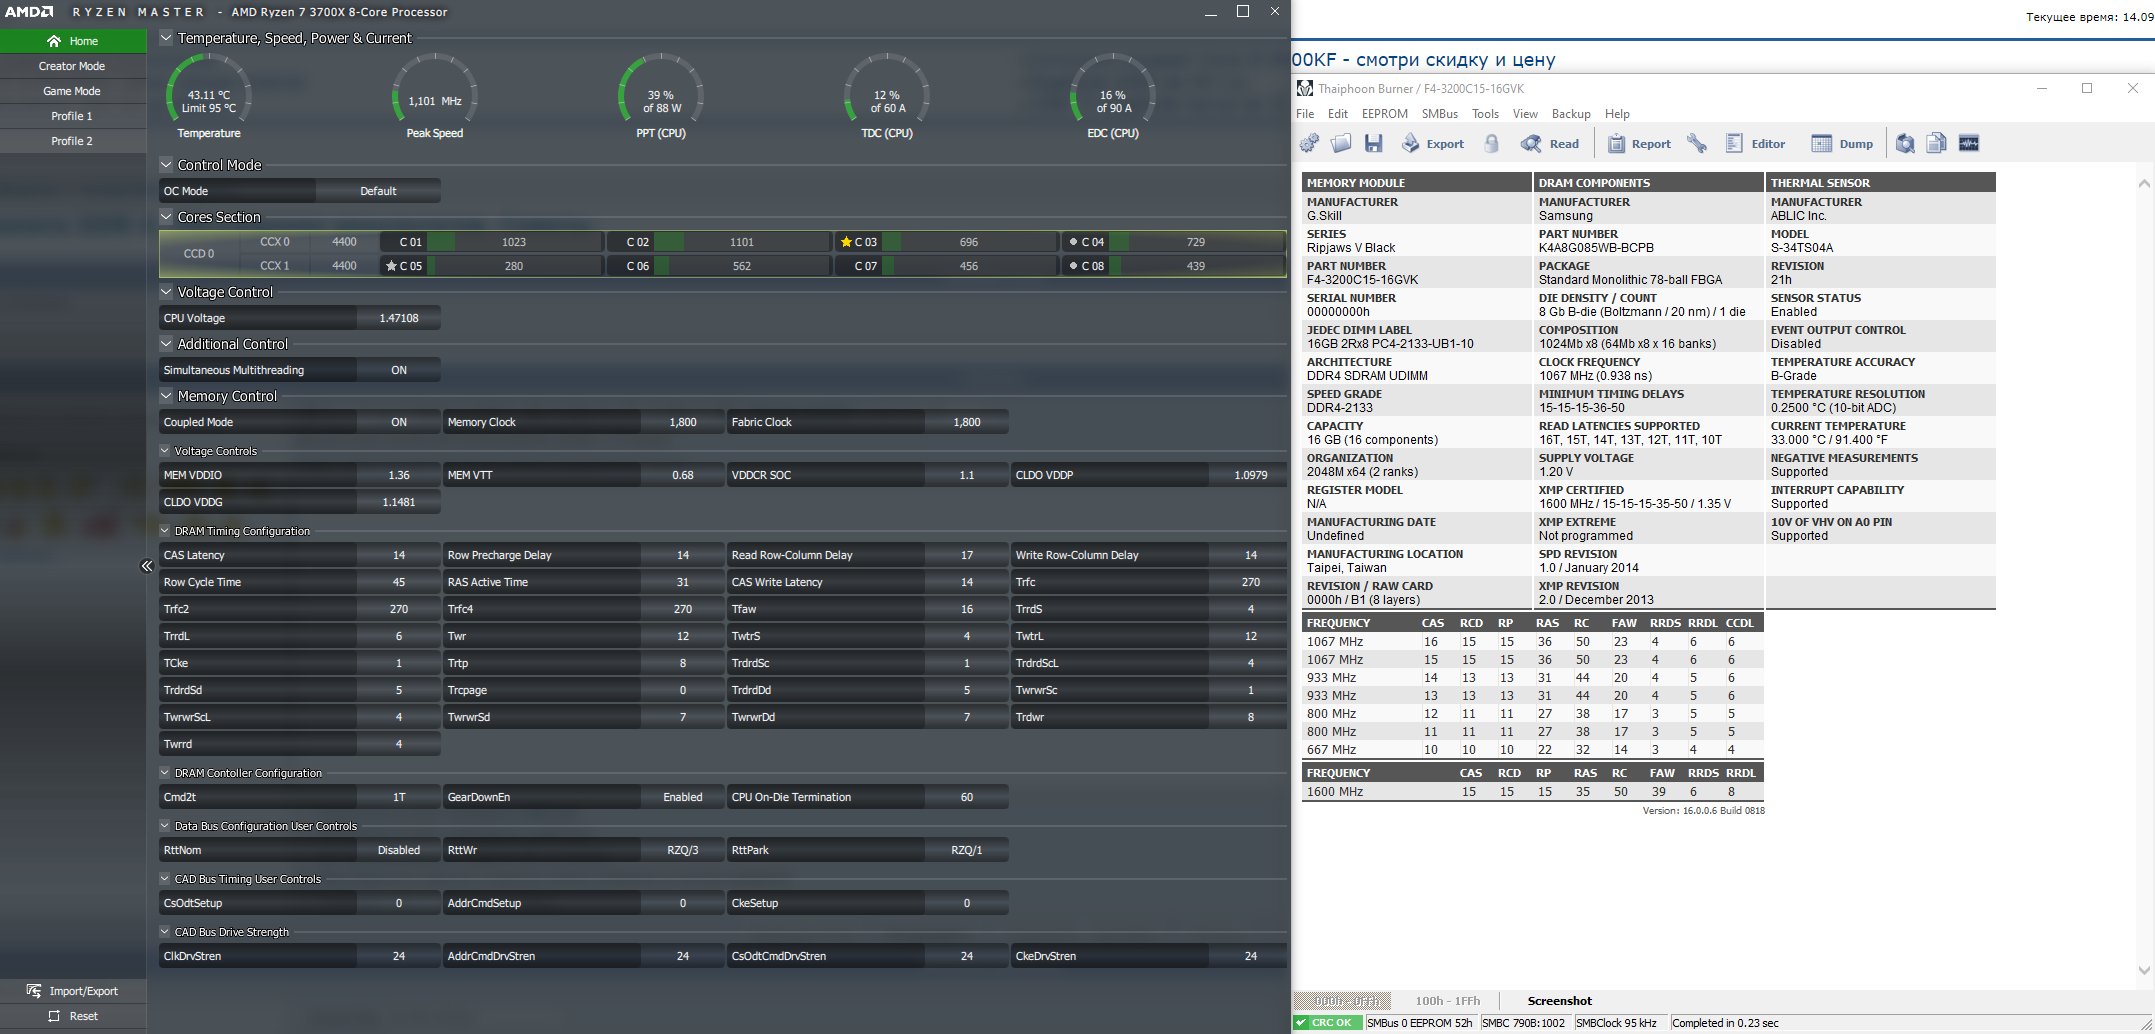2155x1034 pixels.
Task: Collapse the DRAM Timing Configuration section
Action: [165, 531]
